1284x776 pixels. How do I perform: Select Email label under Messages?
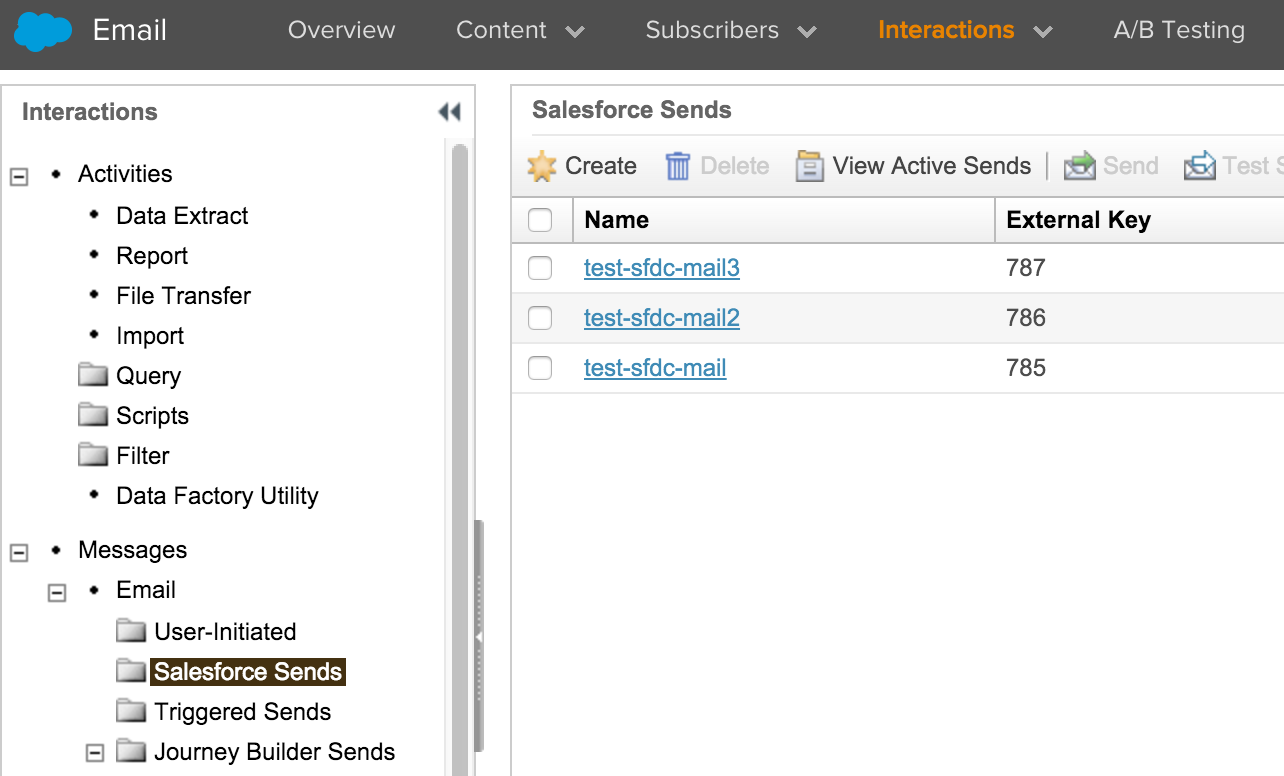(x=146, y=590)
